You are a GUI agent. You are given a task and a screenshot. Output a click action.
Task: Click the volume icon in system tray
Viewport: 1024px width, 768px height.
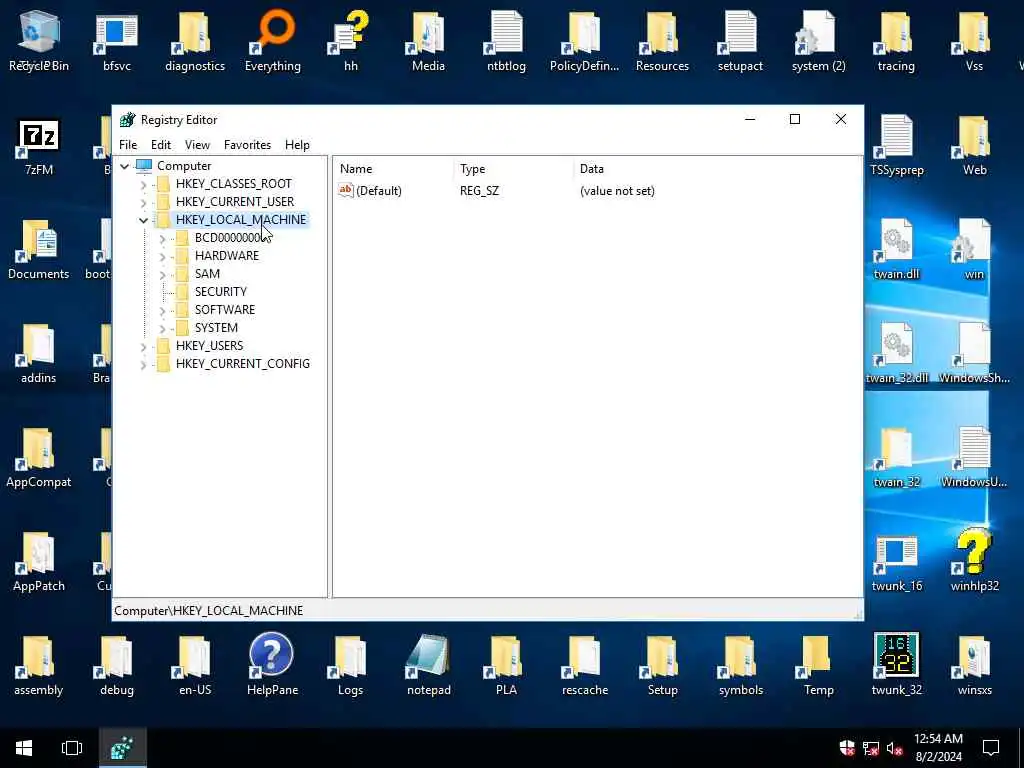[x=895, y=748]
